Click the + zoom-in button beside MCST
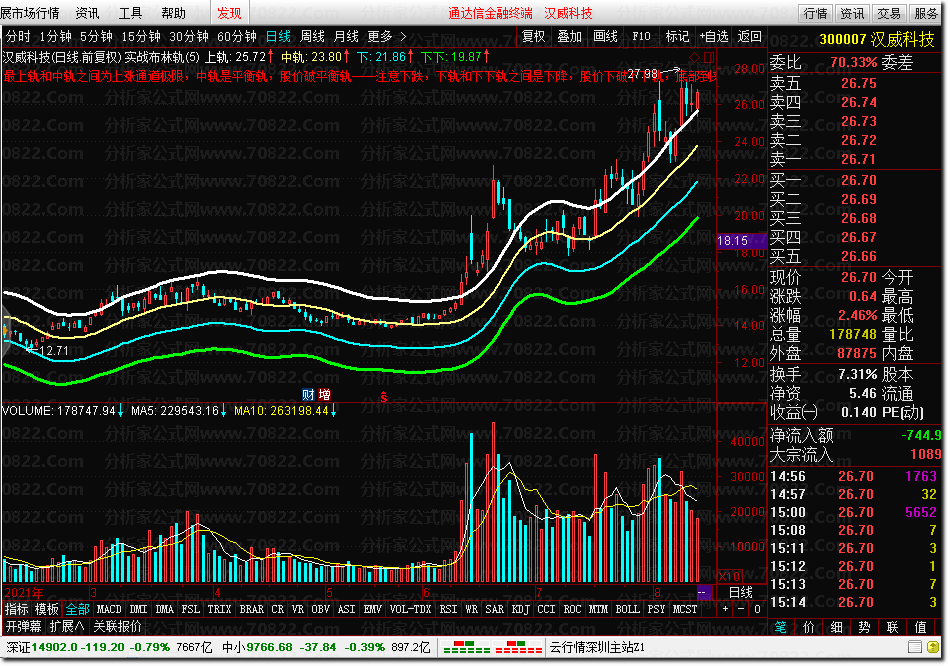Image resolution: width=950 pixels, height=666 pixels. tap(725, 609)
